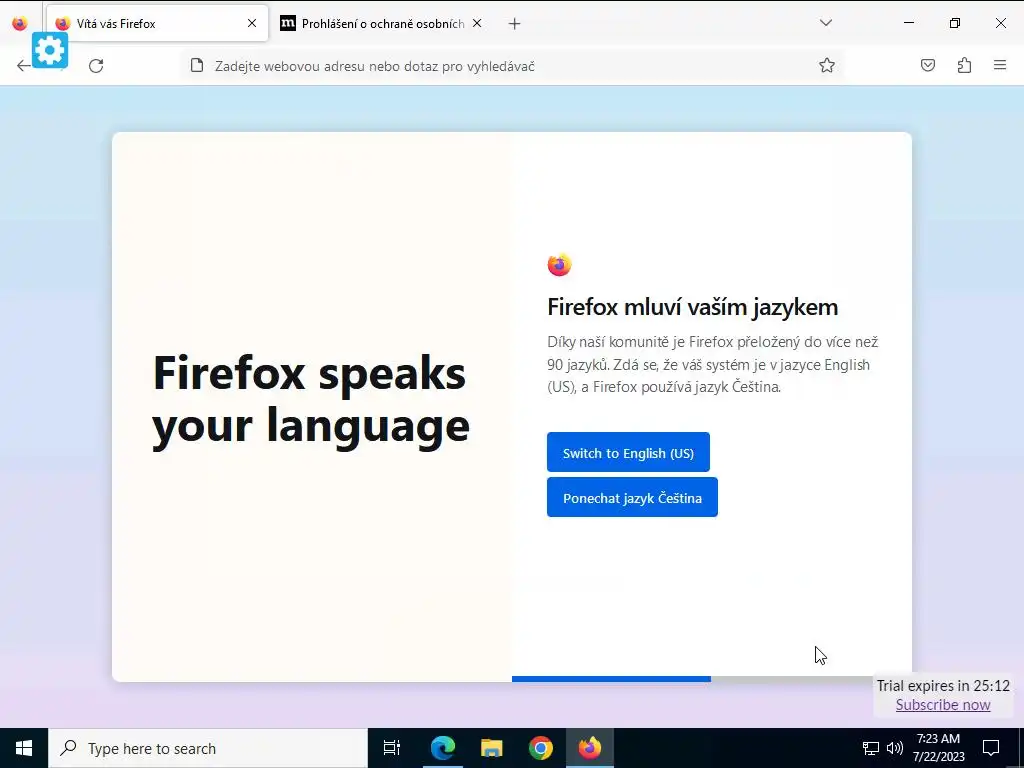Click the heading 'Firefox mluví vaším jazykem'
This screenshot has width=1024, height=768.
(x=692, y=307)
